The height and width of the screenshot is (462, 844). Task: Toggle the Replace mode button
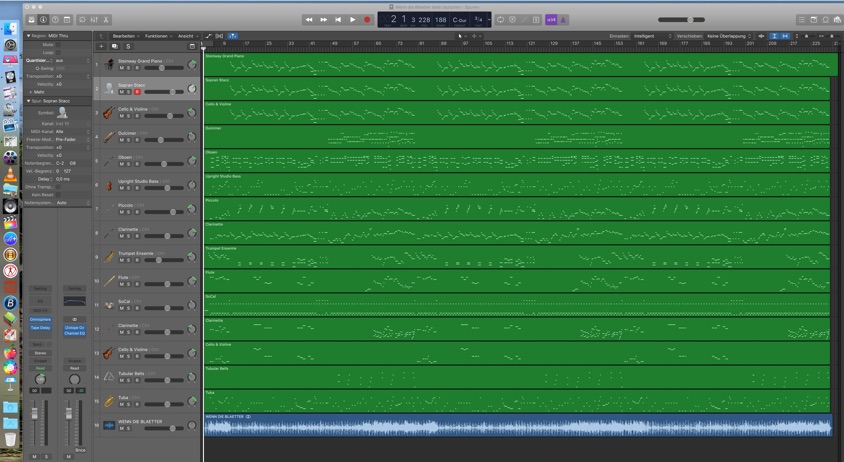pyautogui.click(x=512, y=19)
